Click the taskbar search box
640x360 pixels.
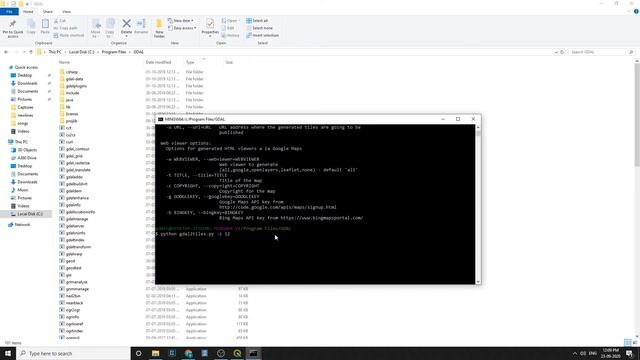point(73,353)
